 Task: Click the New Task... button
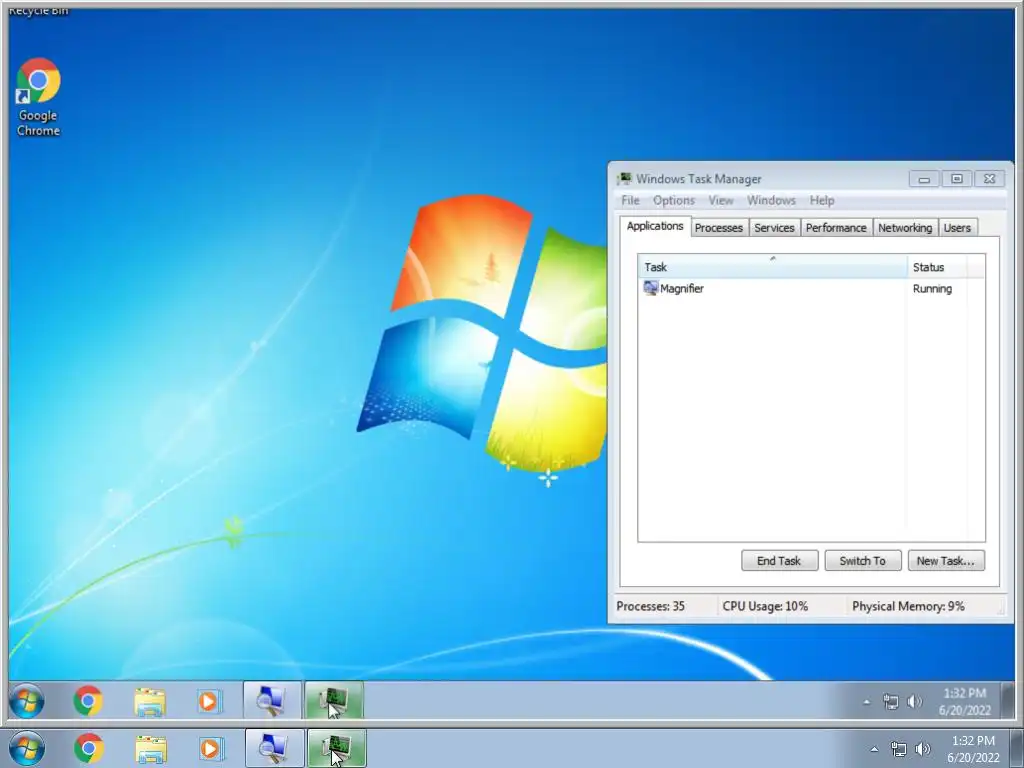[946, 560]
